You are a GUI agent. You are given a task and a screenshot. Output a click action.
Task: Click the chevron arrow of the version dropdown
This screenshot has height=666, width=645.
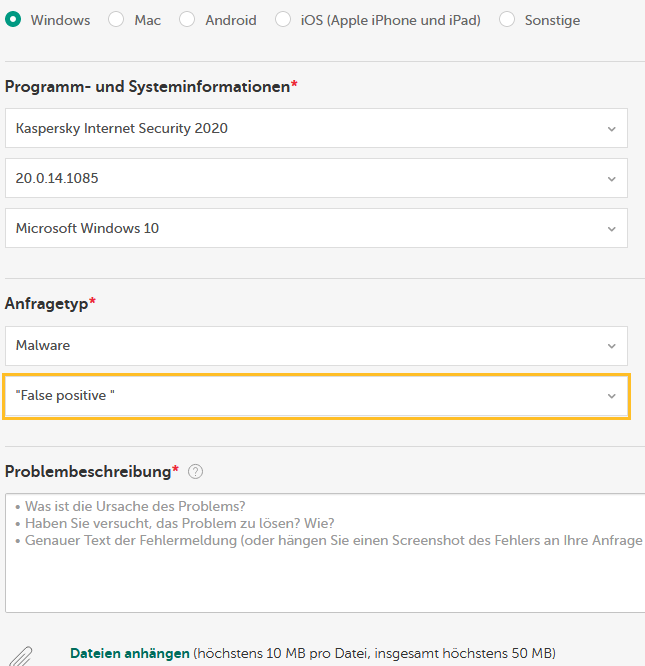(612, 179)
